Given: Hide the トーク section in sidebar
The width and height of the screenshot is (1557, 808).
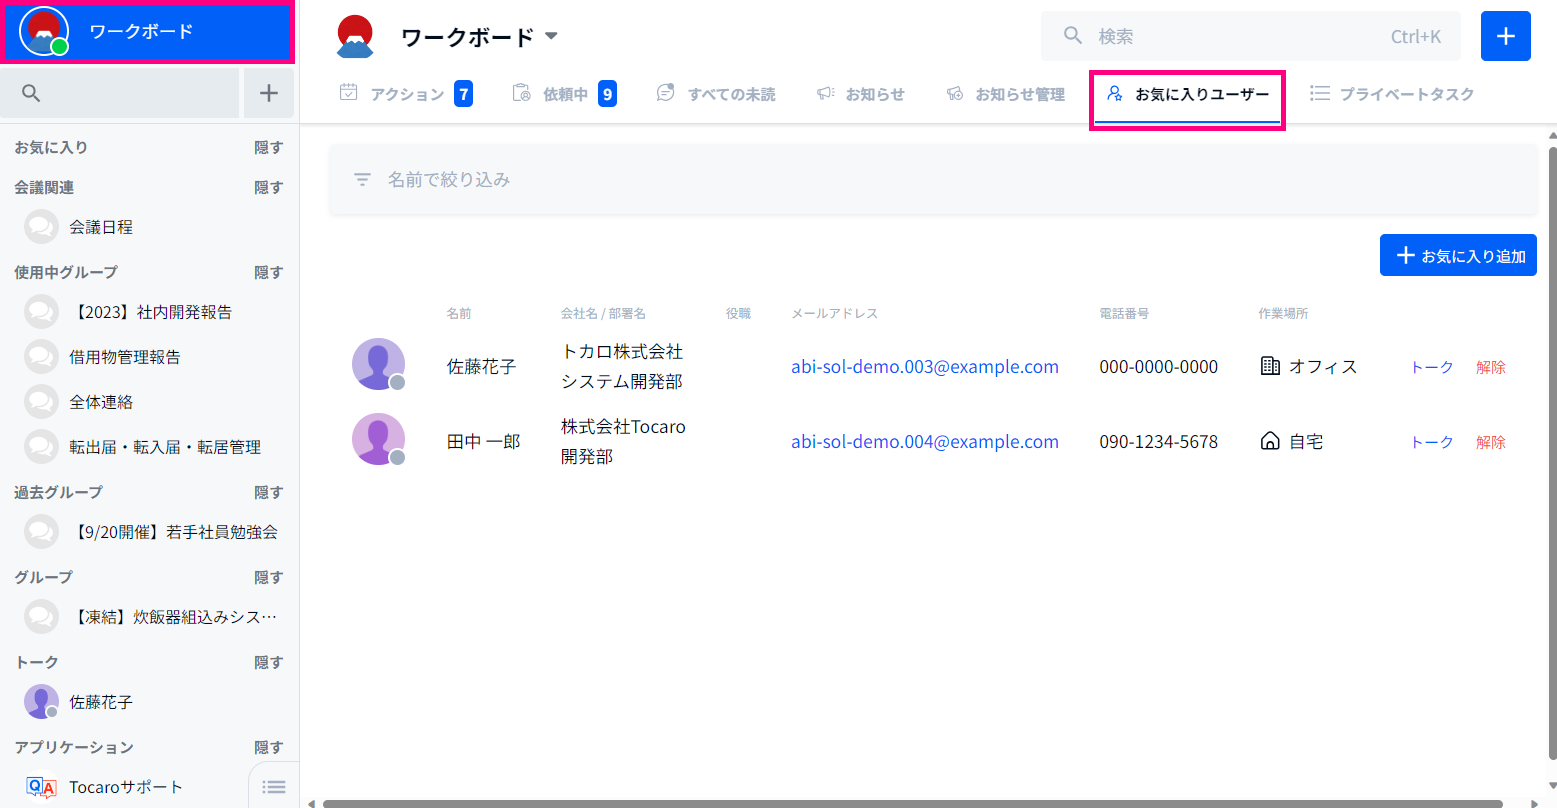Looking at the screenshot, I should [x=268, y=661].
